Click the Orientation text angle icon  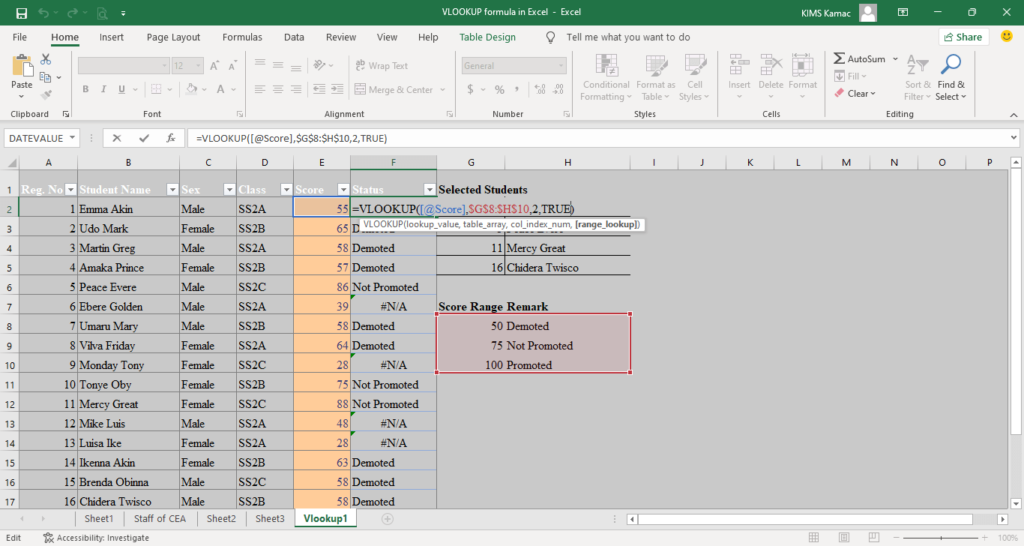coord(319,65)
